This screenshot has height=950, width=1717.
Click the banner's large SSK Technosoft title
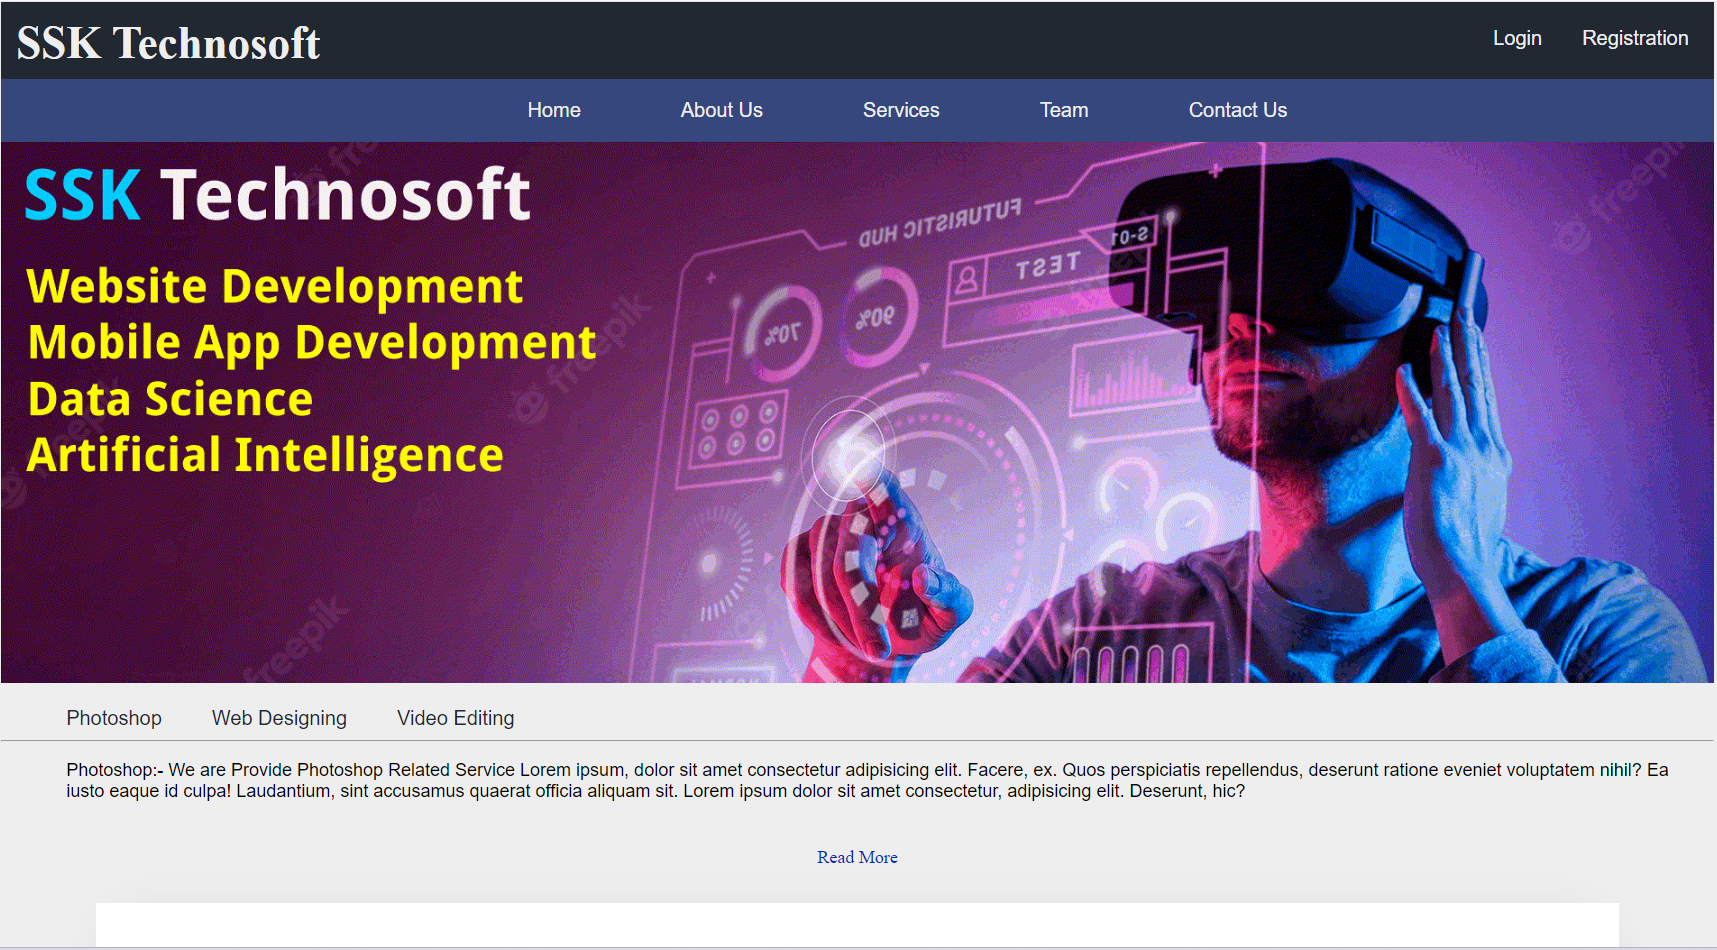[277, 194]
